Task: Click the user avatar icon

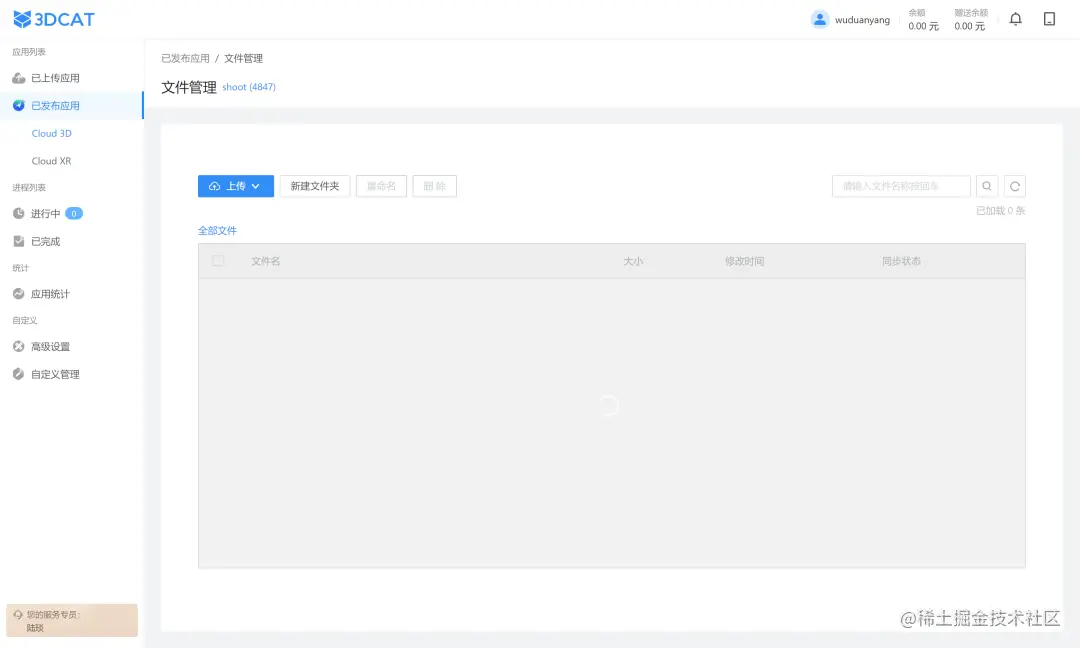Action: pyautogui.click(x=820, y=19)
